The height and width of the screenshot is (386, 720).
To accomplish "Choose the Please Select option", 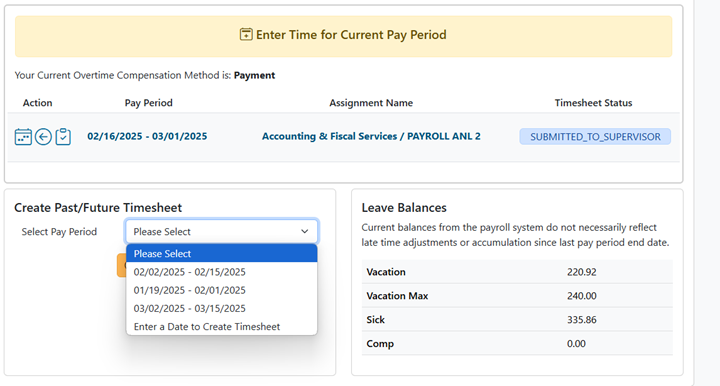I will point(222,253).
